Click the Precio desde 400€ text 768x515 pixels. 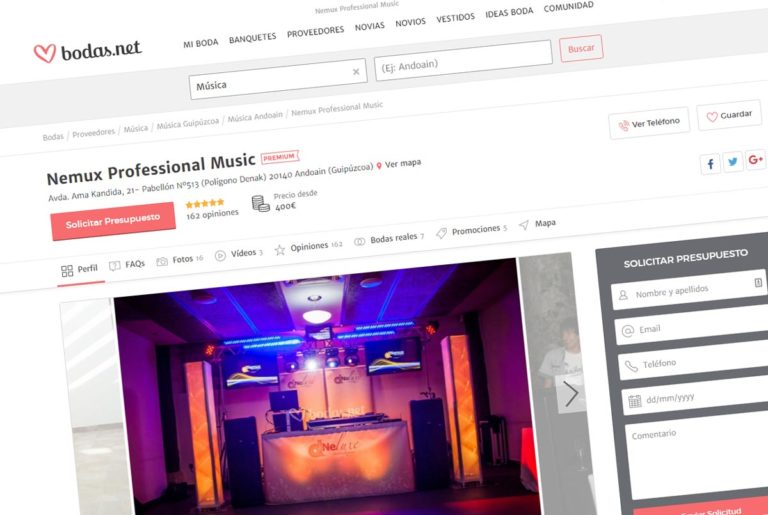tap(295, 200)
